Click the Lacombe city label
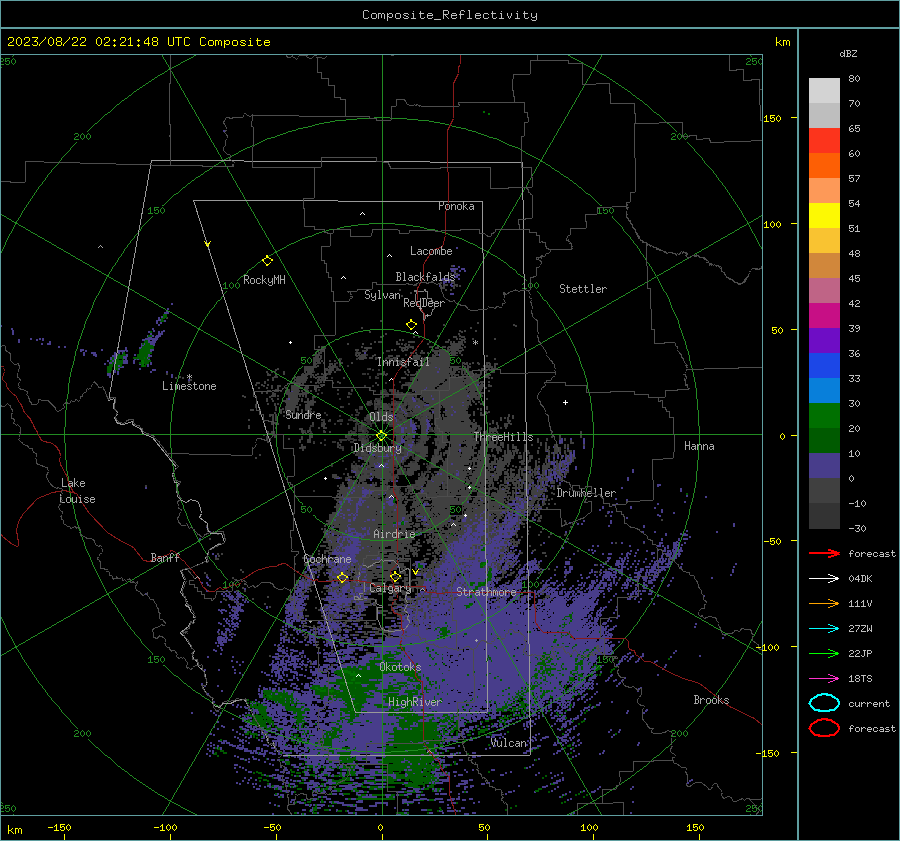Viewport: 900px width, 841px height. (431, 251)
